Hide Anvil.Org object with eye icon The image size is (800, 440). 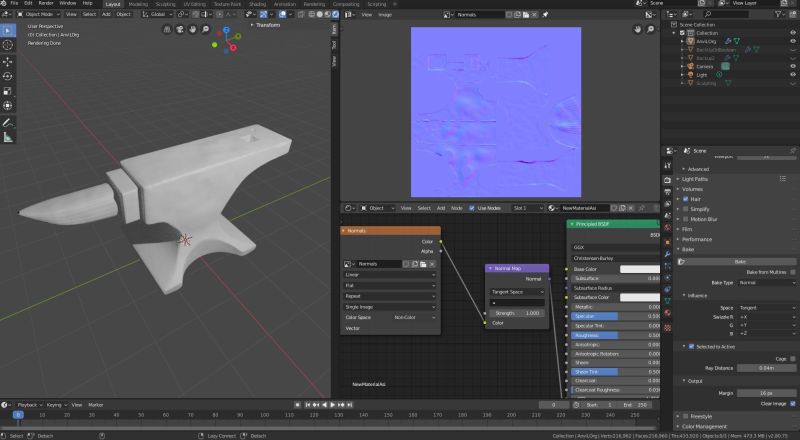click(x=793, y=41)
